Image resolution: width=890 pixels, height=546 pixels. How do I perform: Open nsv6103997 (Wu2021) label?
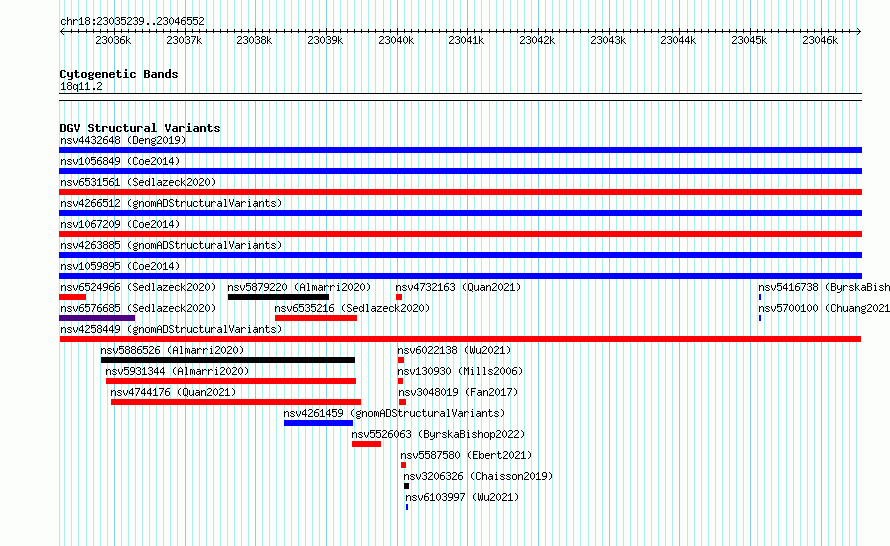(x=462, y=497)
